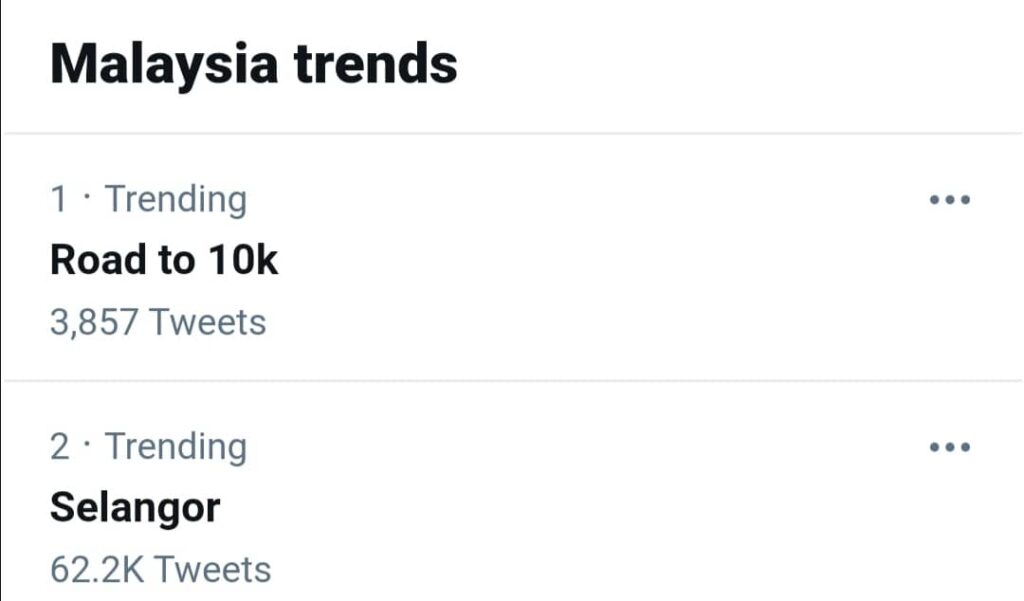The image size is (1024, 601).
Task: Click the word Malaysia in the heading
Action: point(164,64)
